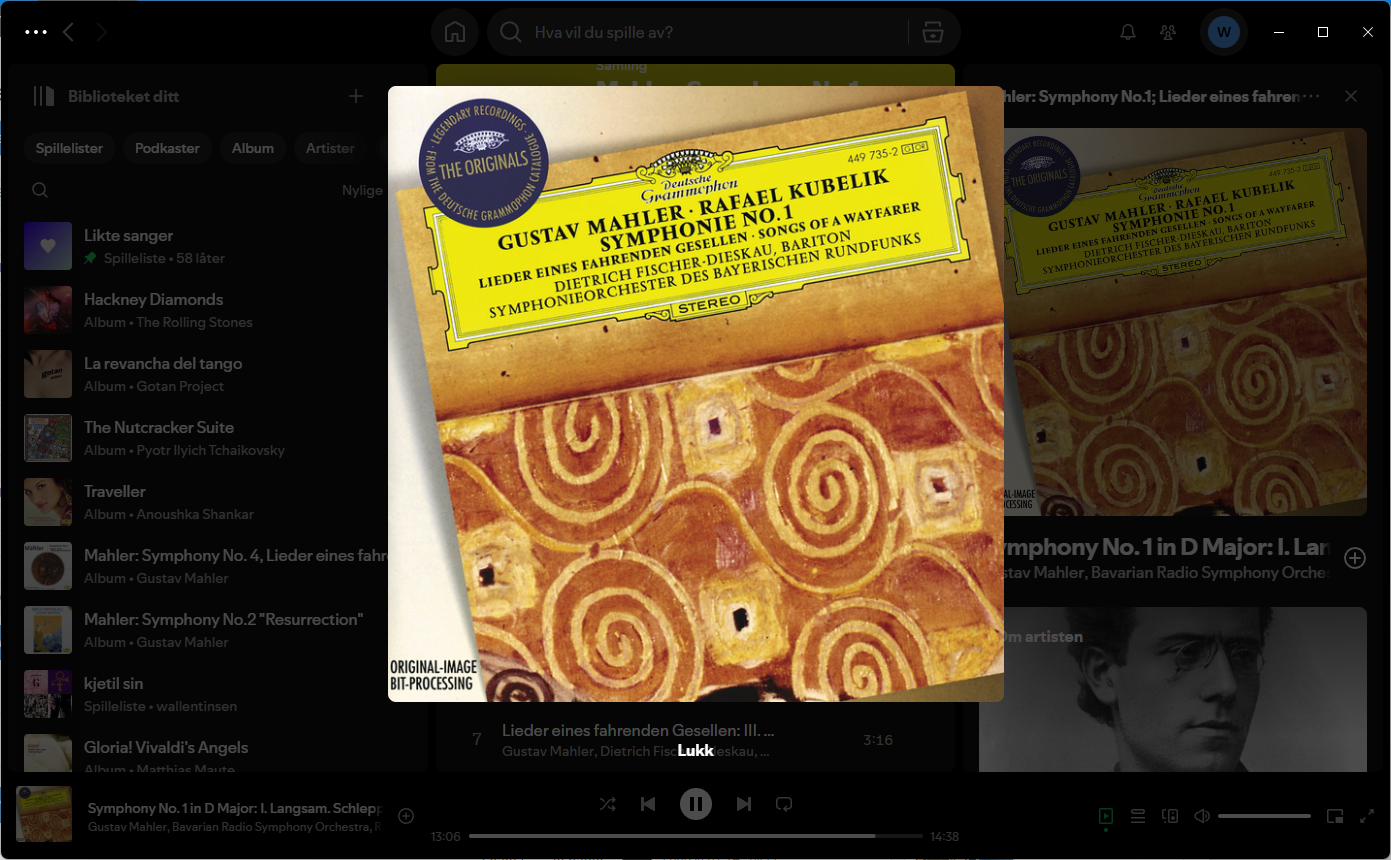Filter library by Podkaster

[x=167, y=148]
